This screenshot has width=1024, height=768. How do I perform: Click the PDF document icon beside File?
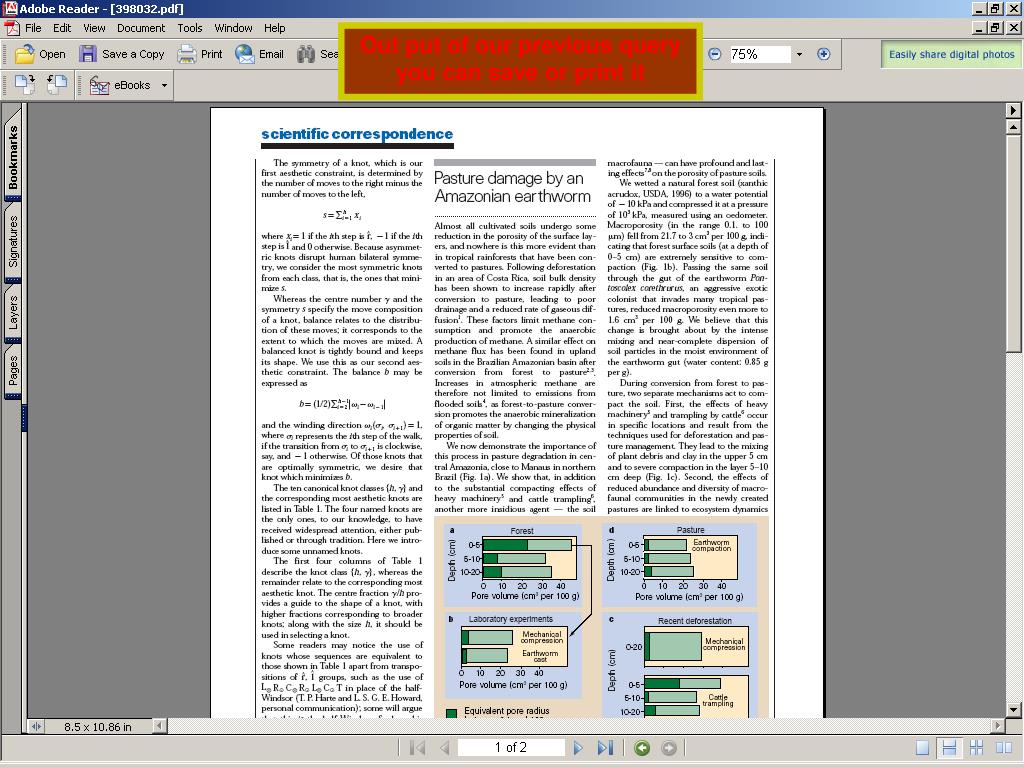11,28
